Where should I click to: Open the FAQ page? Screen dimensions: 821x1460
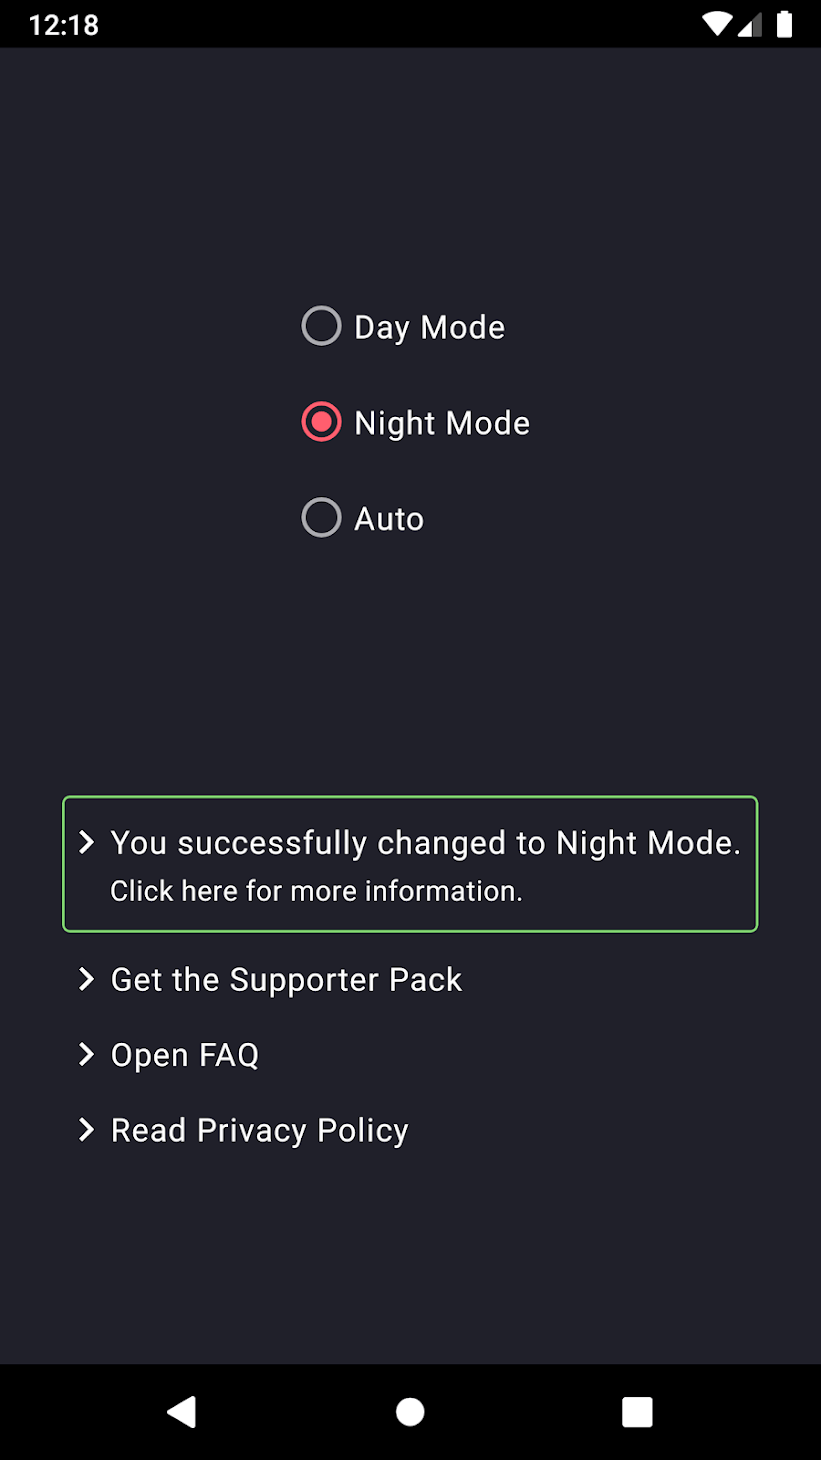(184, 1054)
